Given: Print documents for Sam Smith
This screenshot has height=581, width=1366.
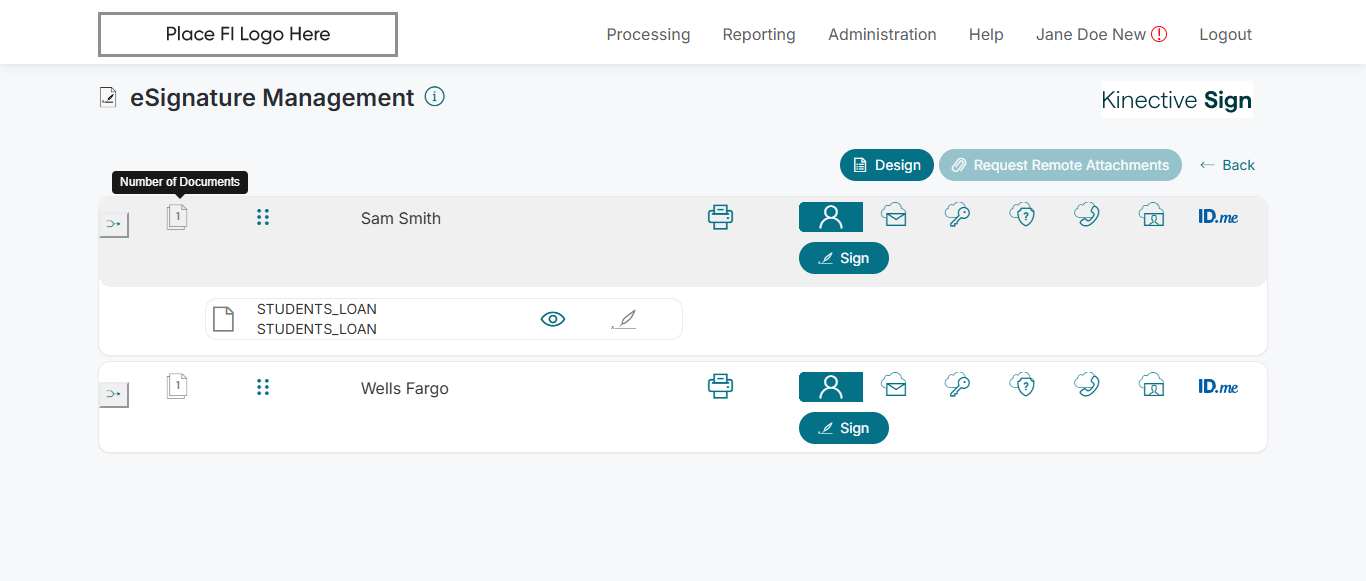Looking at the screenshot, I should point(720,217).
